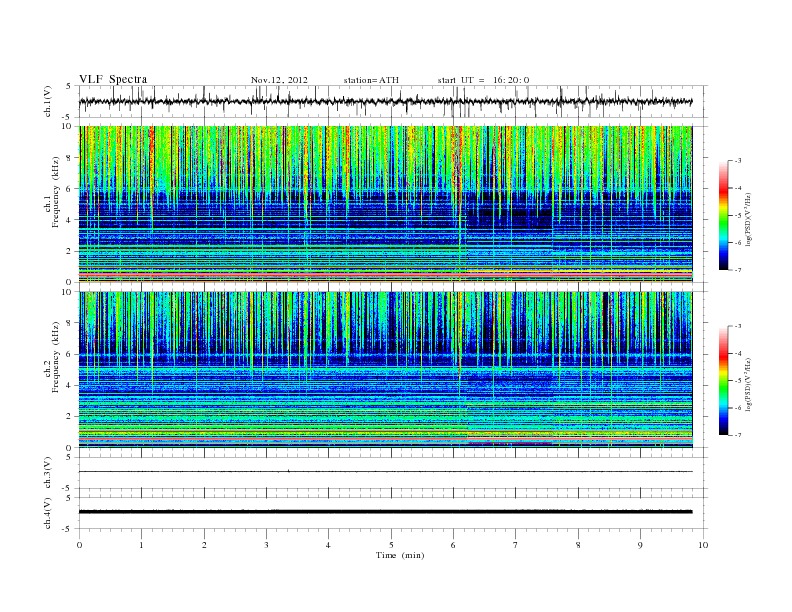Click the ch.2 "Frequency (kHz)" axis label

[x=56, y=356]
